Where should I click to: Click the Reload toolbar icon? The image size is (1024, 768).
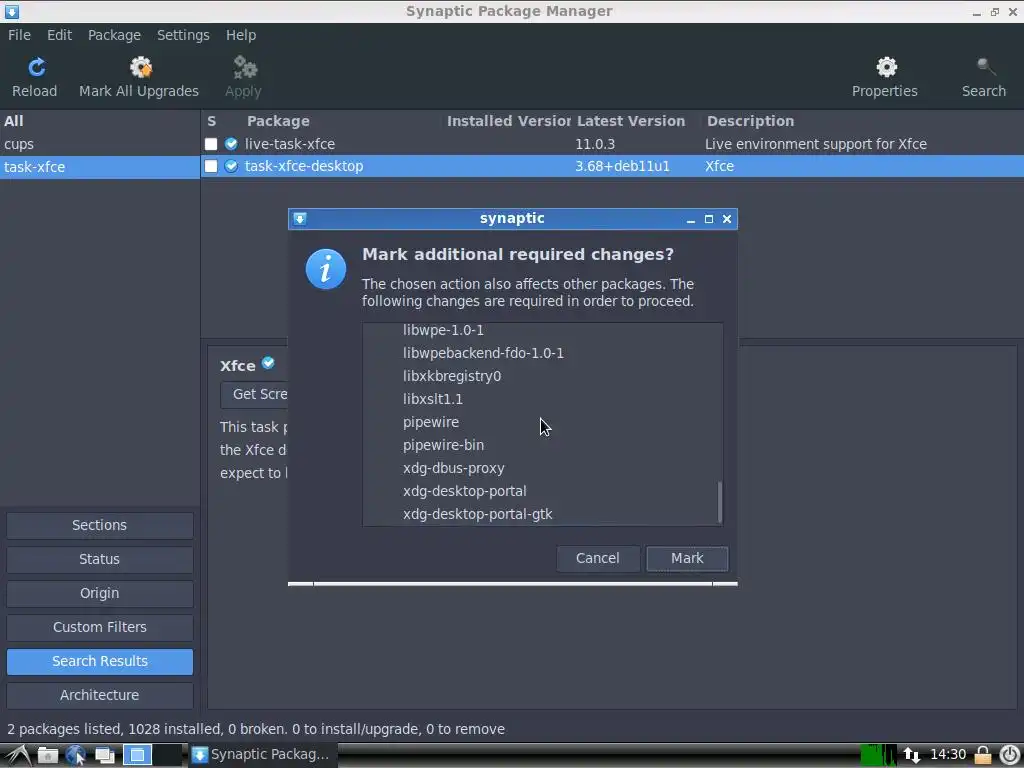(37, 67)
